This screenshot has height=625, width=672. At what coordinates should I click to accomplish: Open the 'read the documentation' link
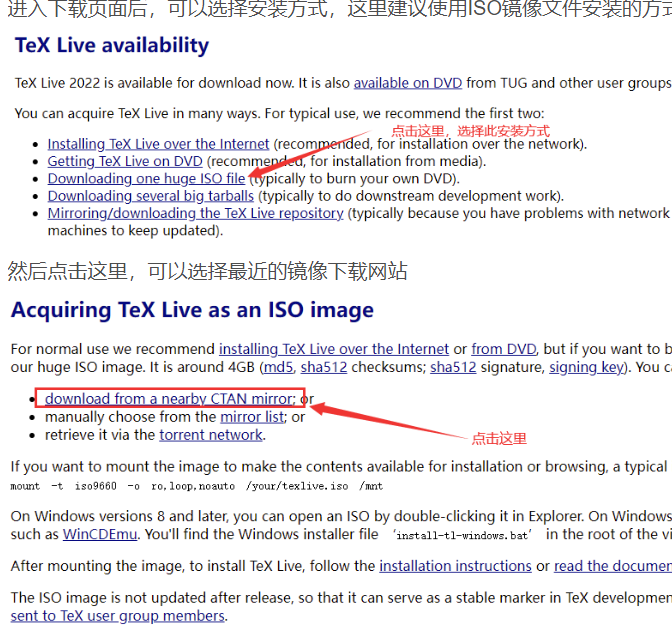click(613, 566)
